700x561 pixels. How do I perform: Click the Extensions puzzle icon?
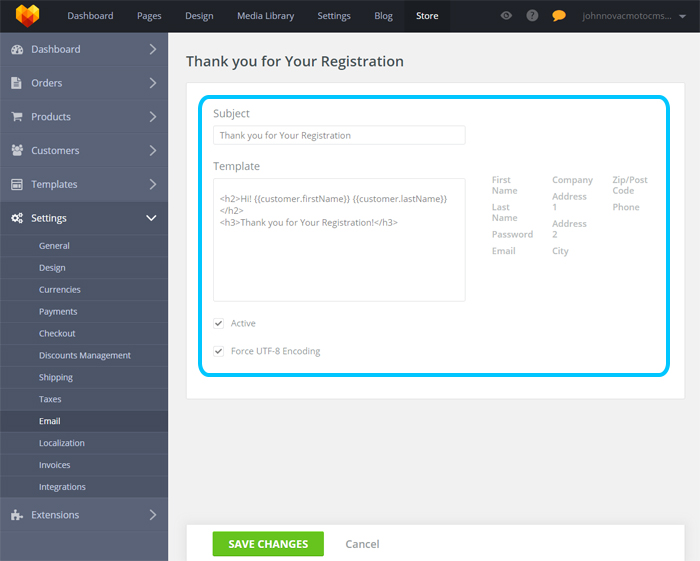point(17,515)
